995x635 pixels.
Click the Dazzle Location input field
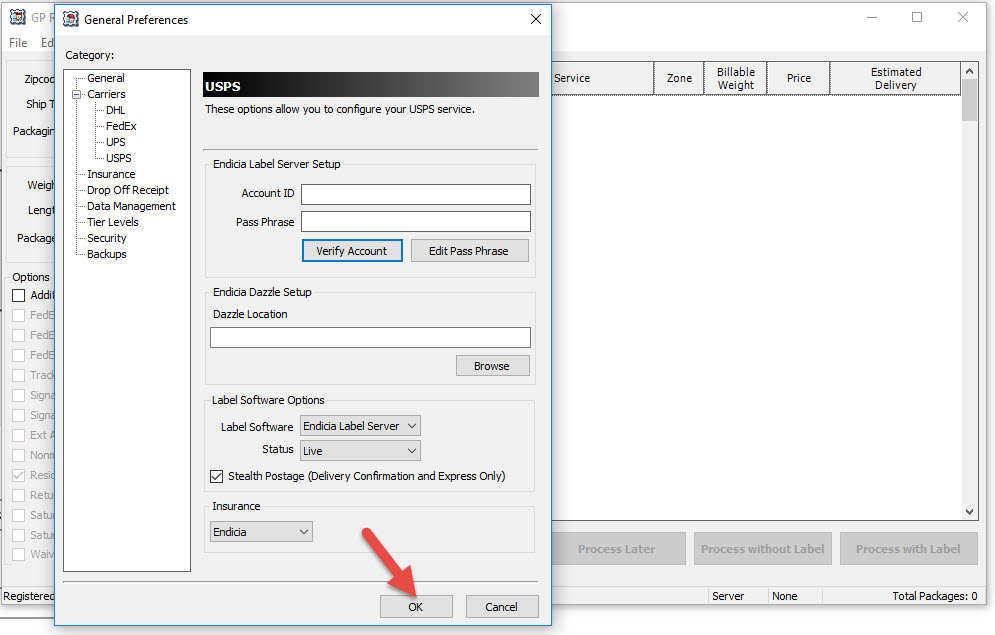(x=370, y=337)
